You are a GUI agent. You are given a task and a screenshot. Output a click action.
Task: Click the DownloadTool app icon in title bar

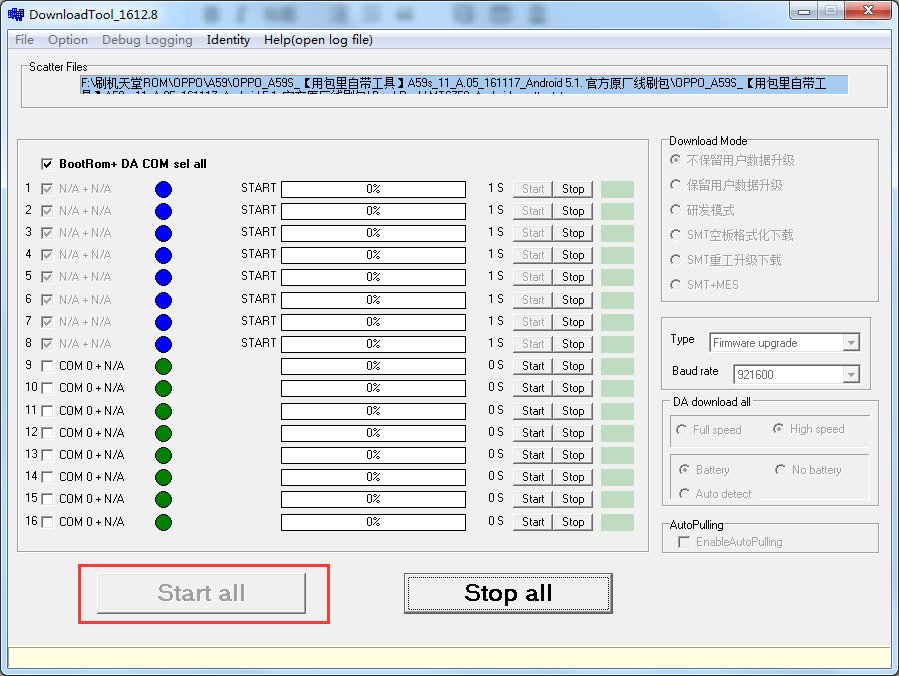(16, 15)
